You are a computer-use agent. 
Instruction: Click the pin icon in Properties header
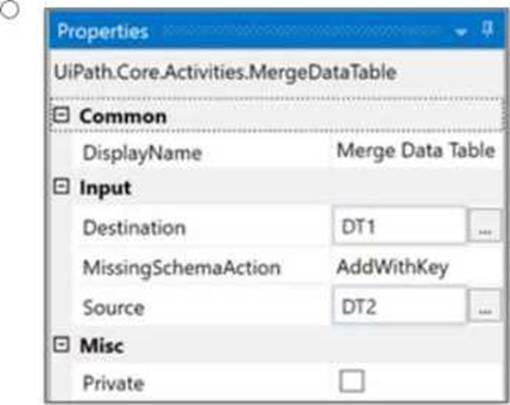click(x=487, y=29)
